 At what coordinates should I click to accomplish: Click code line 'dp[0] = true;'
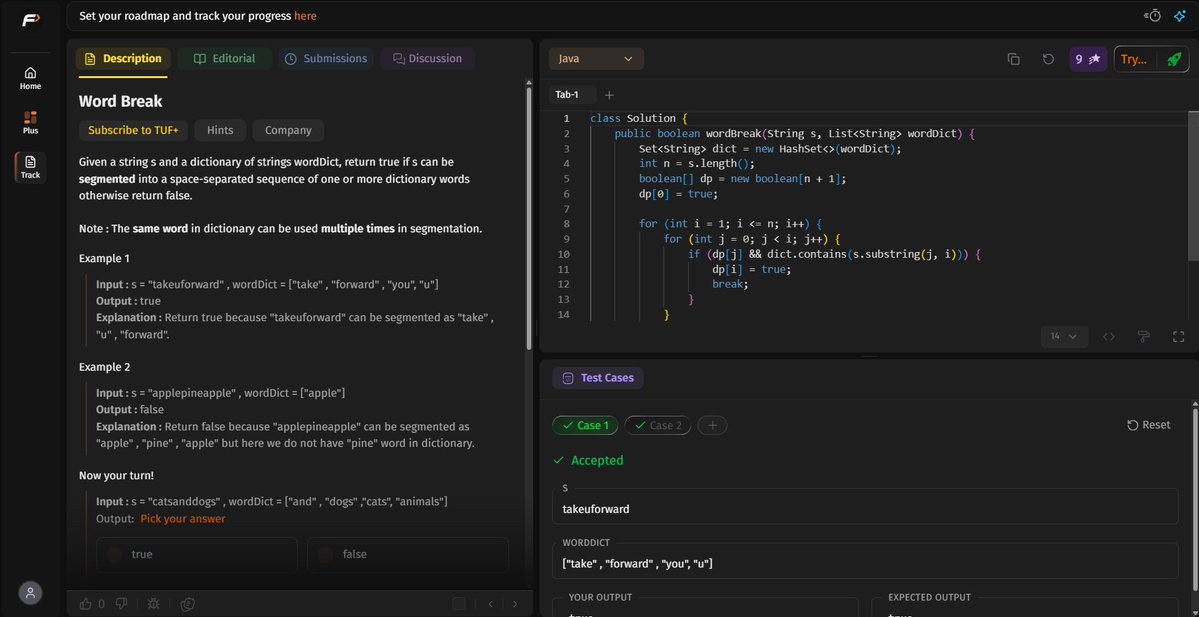[678, 193]
